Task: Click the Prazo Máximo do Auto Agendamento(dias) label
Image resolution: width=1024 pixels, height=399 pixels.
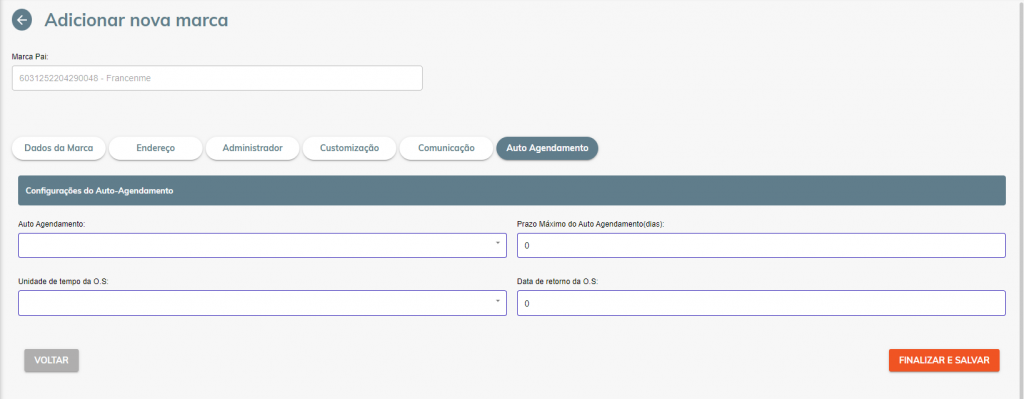Action: coord(590,223)
